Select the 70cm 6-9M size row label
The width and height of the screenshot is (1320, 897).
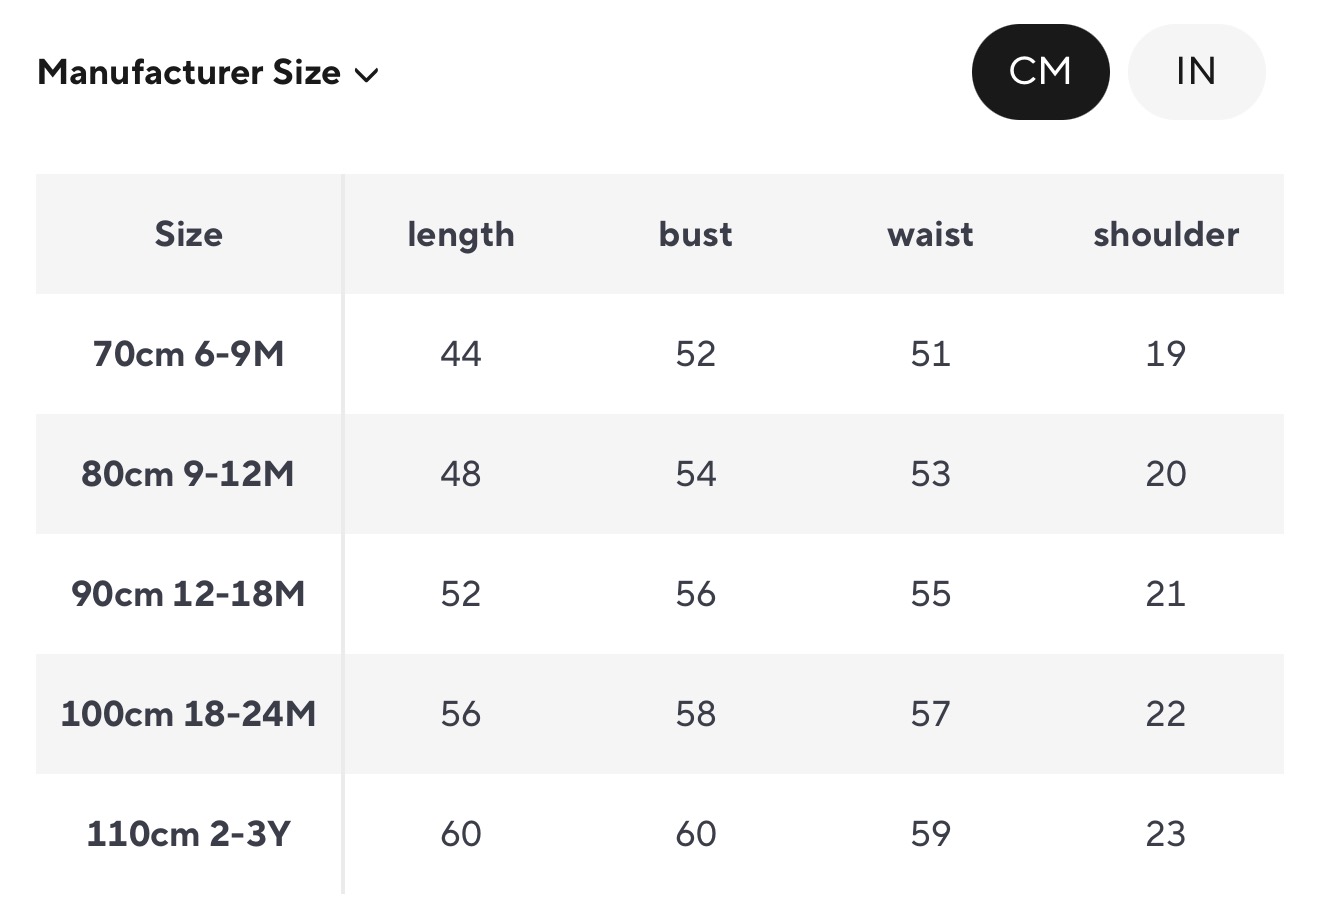189,354
